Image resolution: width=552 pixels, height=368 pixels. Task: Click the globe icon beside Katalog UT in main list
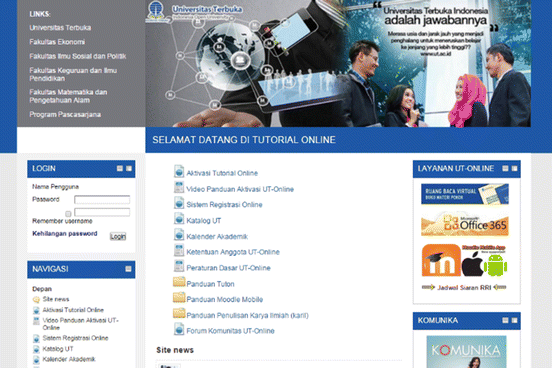point(179,219)
